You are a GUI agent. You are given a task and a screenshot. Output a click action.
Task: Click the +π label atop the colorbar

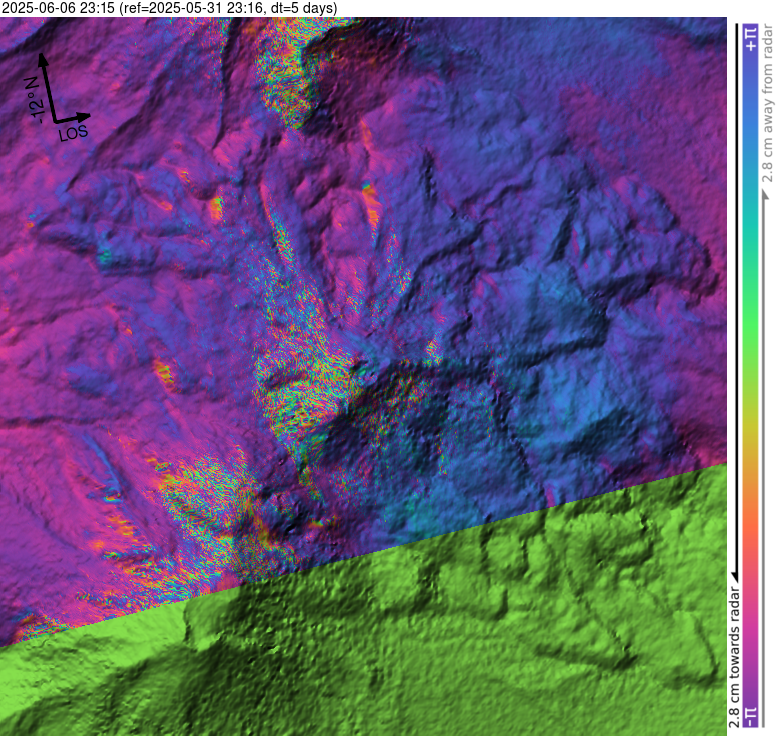click(751, 39)
